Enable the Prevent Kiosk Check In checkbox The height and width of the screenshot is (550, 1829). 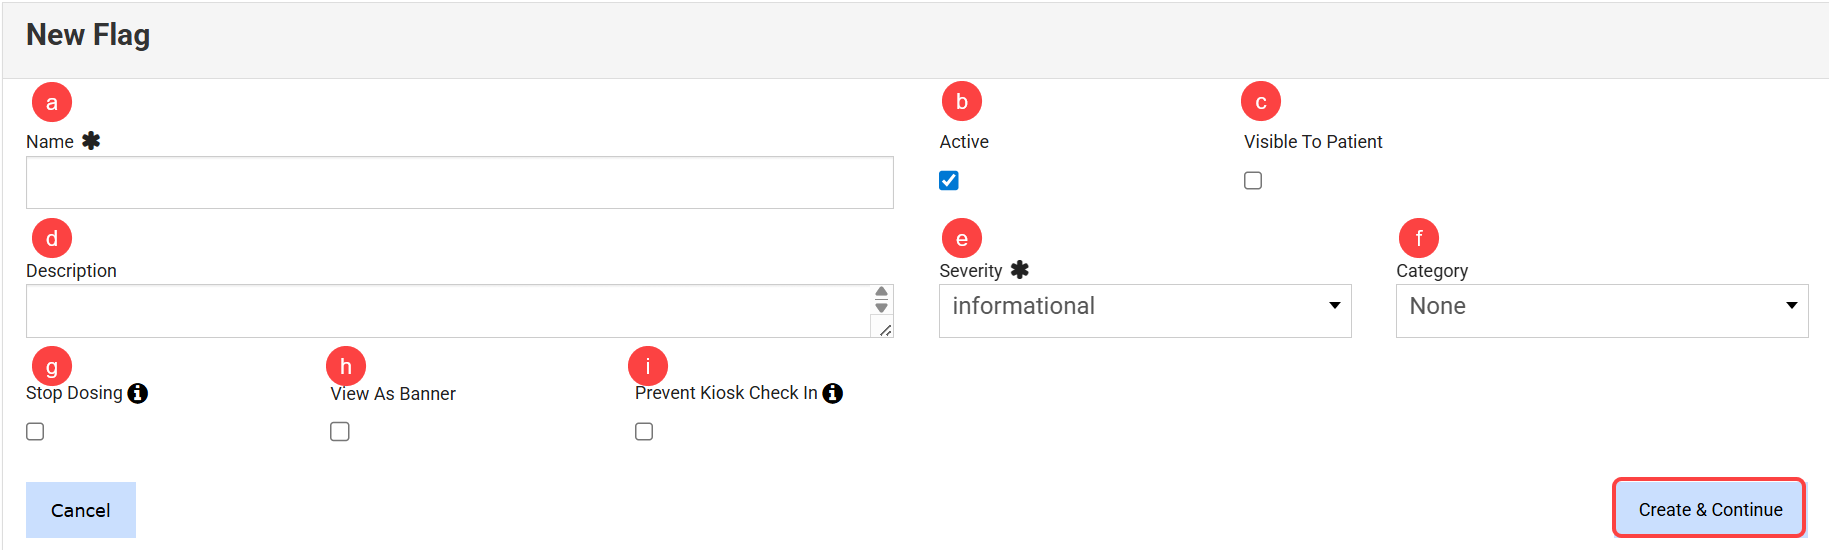(644, 432)
